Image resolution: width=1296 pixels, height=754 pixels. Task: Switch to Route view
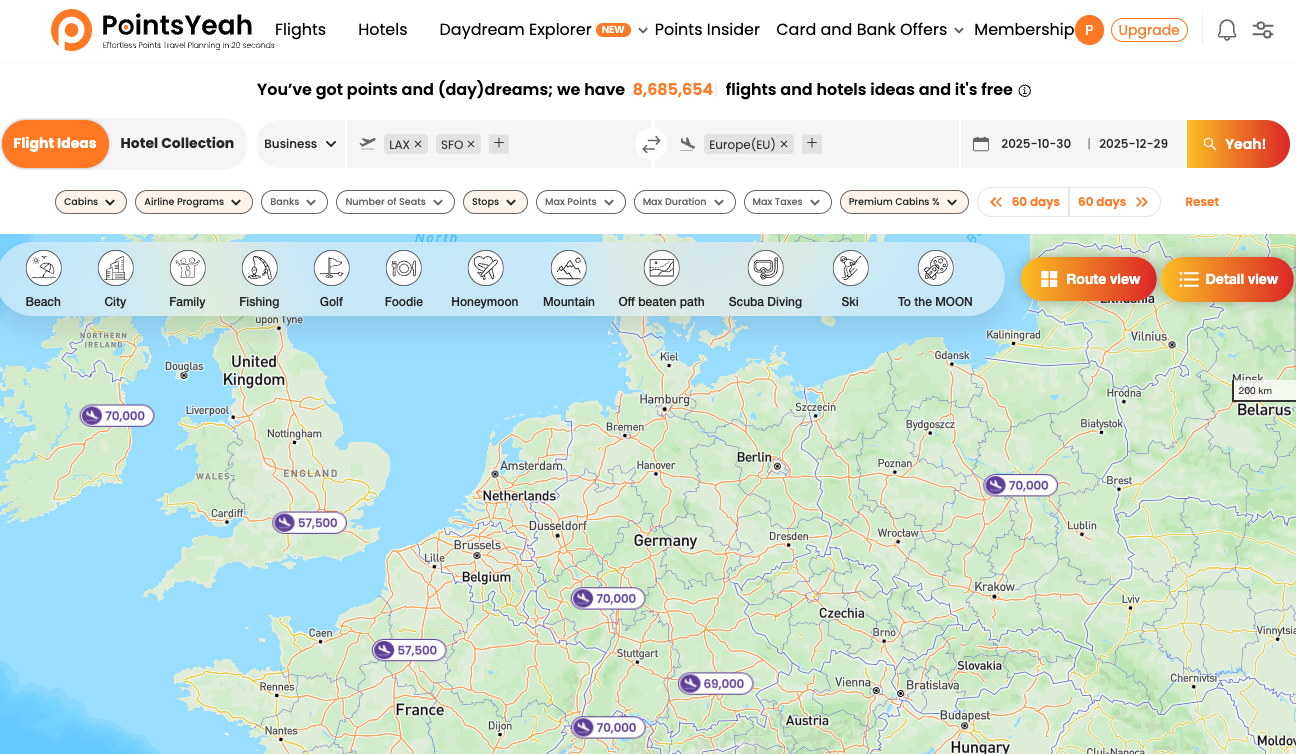point(1088,279)
